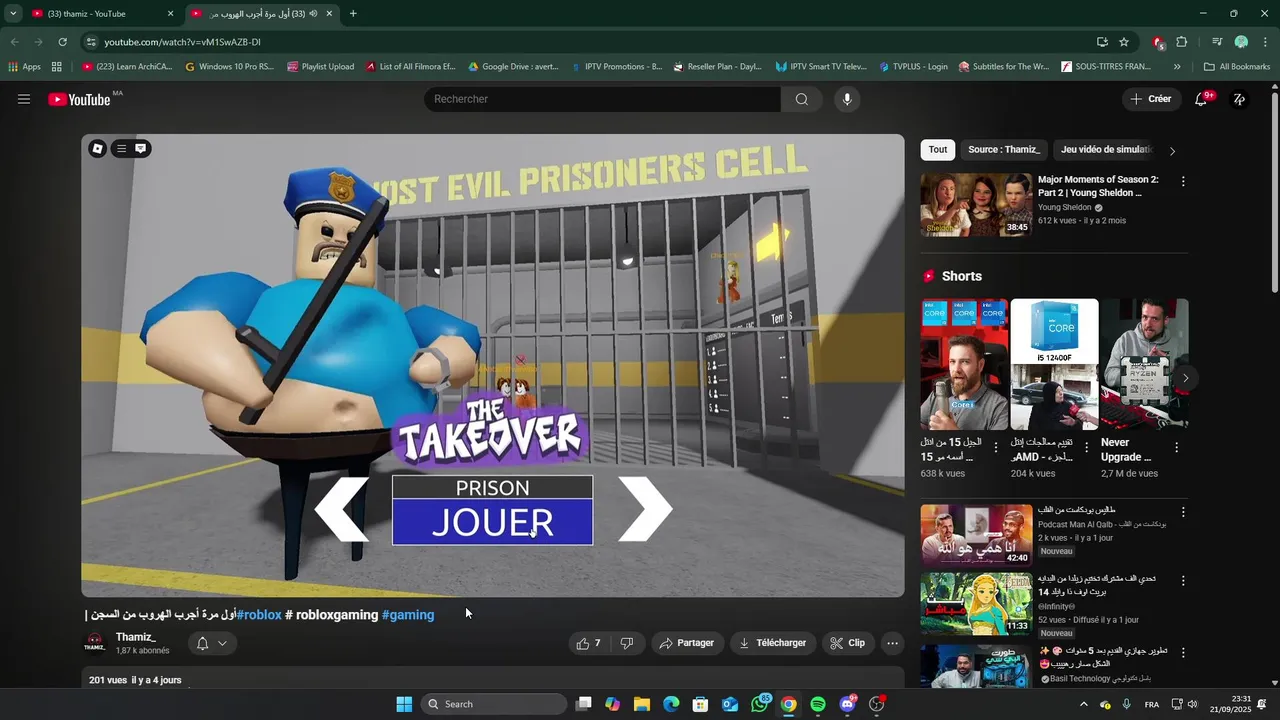This screenshot has width=1280, height=720.
Task: Click the Clip button
Action: coord(848,643)
